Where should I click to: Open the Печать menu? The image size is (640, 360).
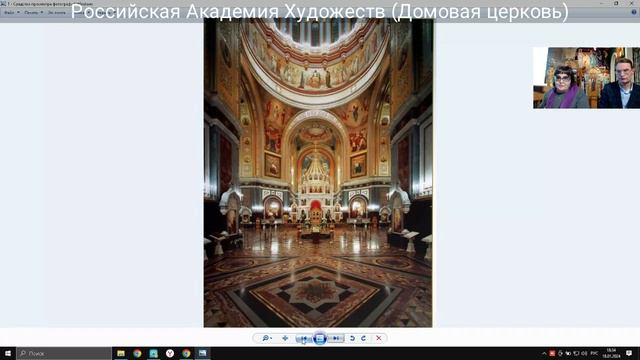click(x=33, y=13)
